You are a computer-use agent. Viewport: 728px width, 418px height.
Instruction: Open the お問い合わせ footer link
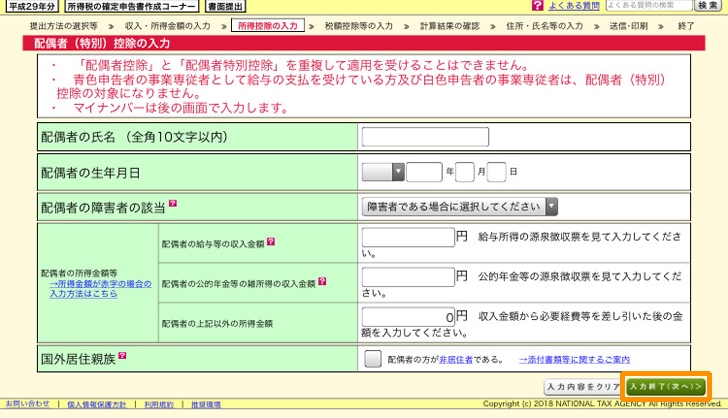[x=27, y=404]
